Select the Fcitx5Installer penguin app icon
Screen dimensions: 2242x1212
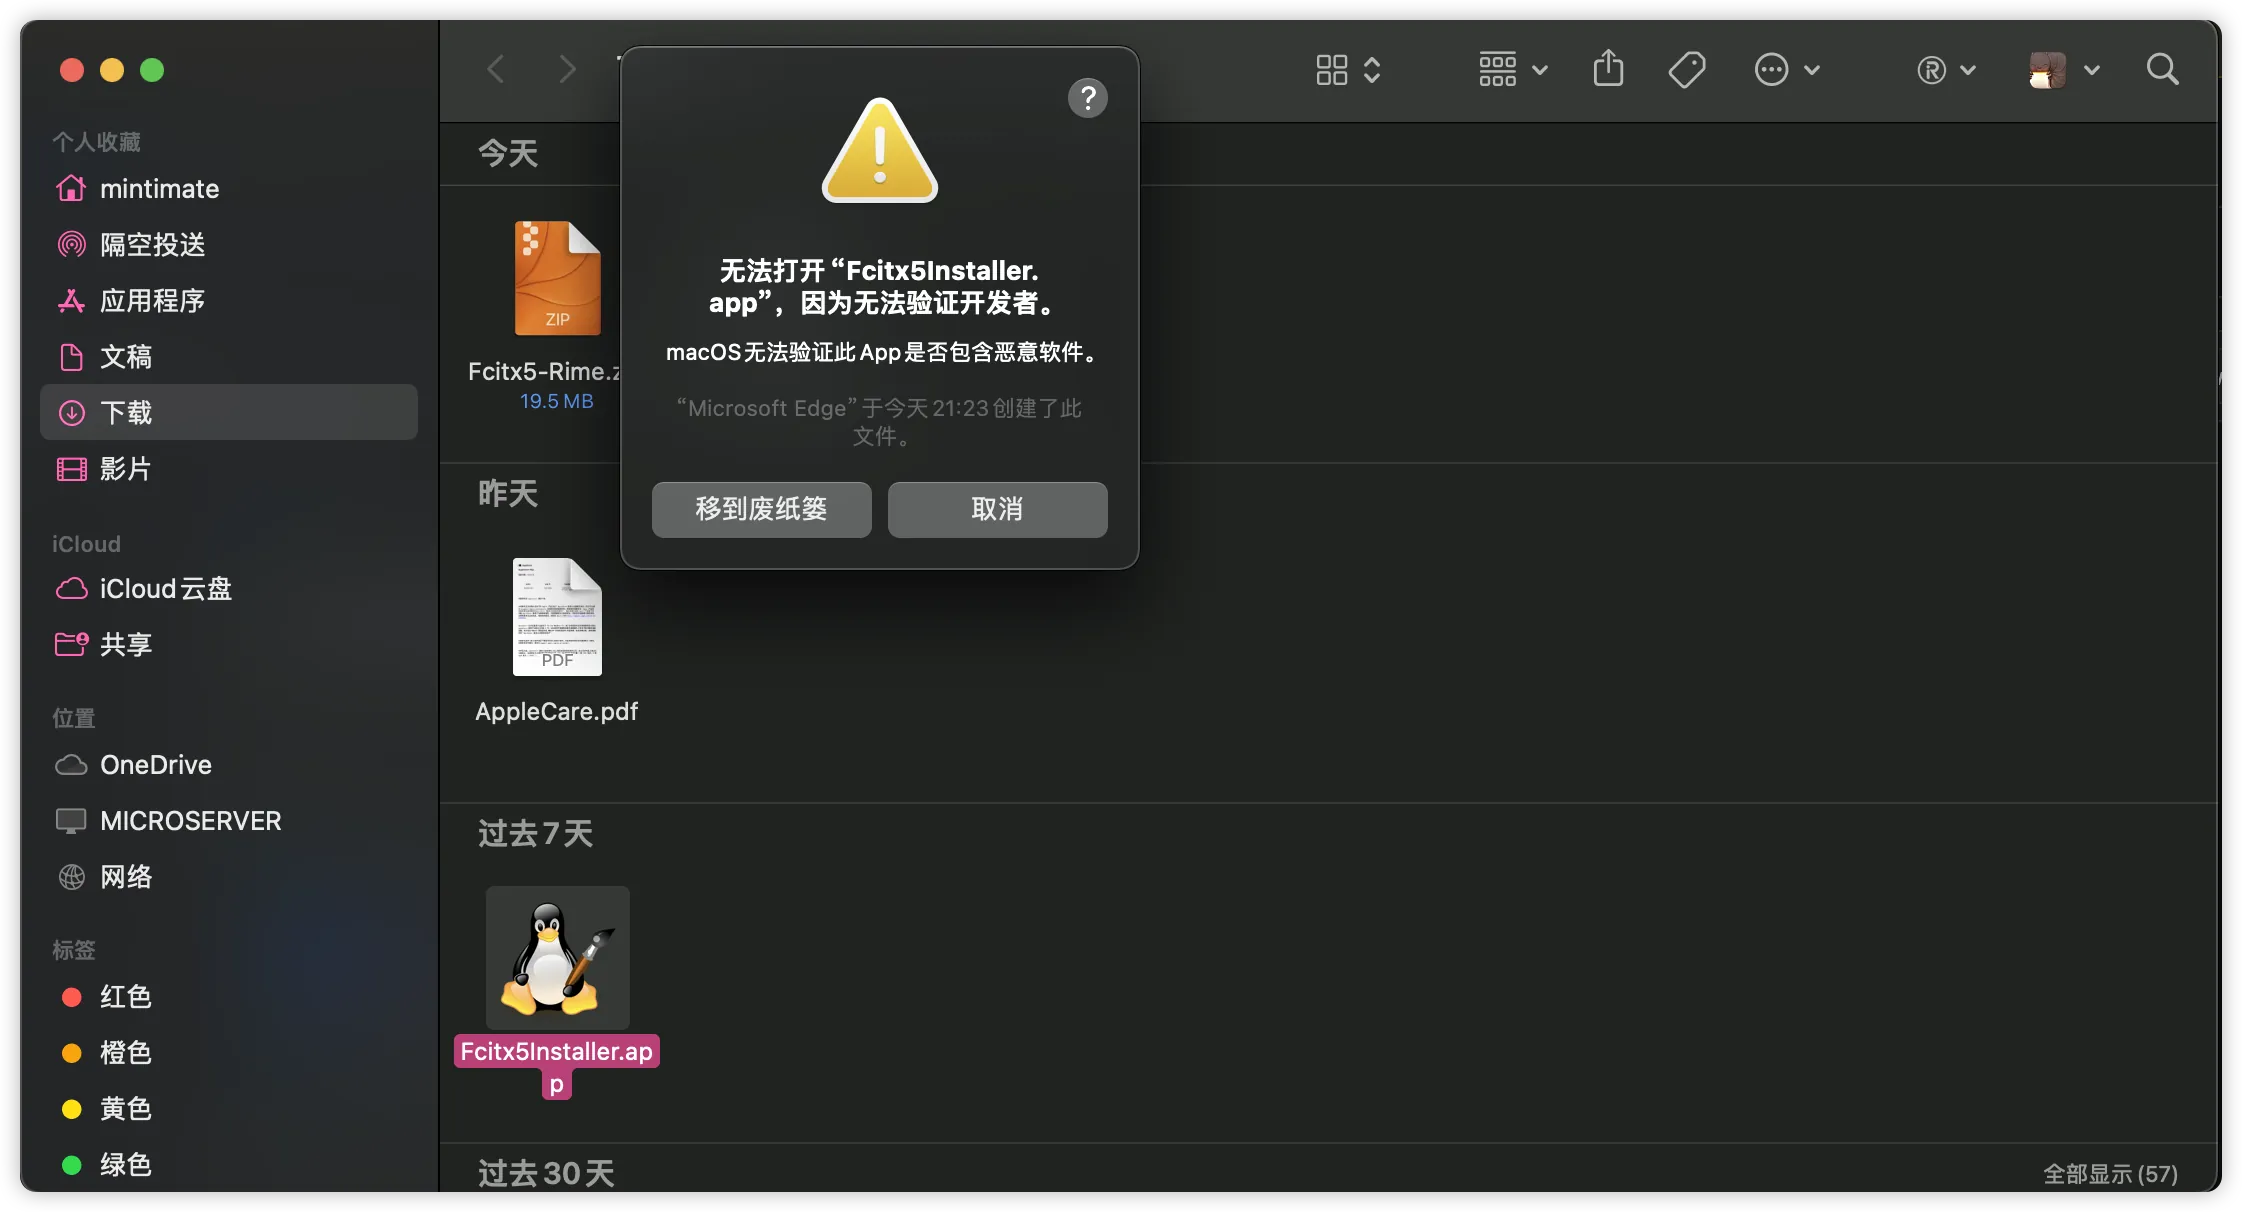(557, 957)
